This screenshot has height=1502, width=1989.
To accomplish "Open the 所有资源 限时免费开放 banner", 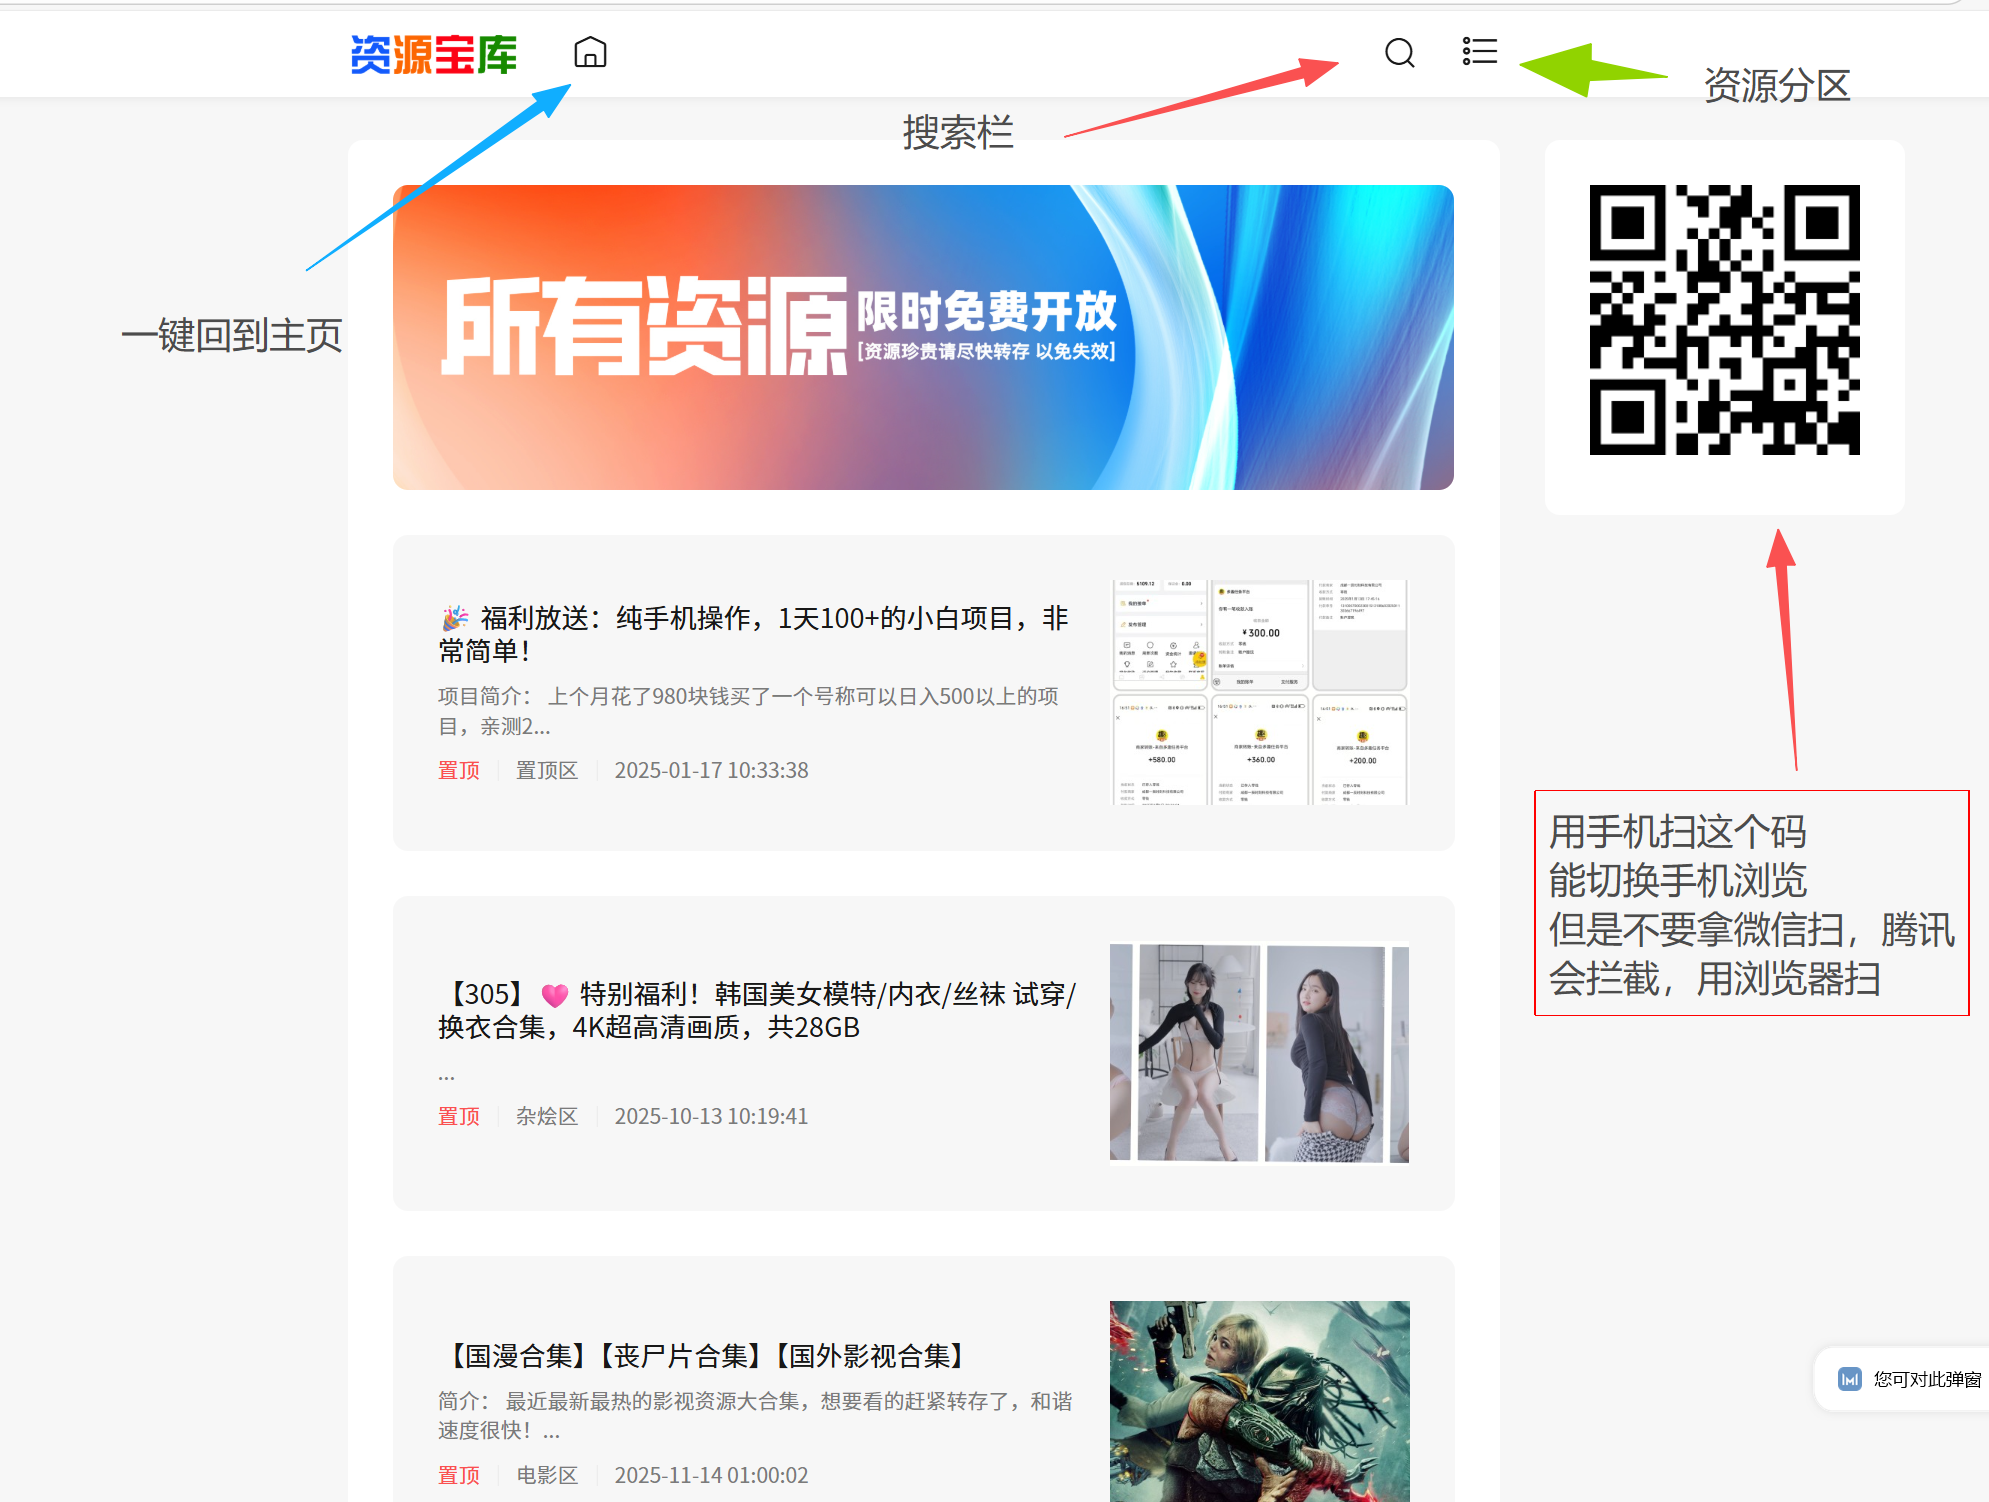I will click(x=922, y=337).
